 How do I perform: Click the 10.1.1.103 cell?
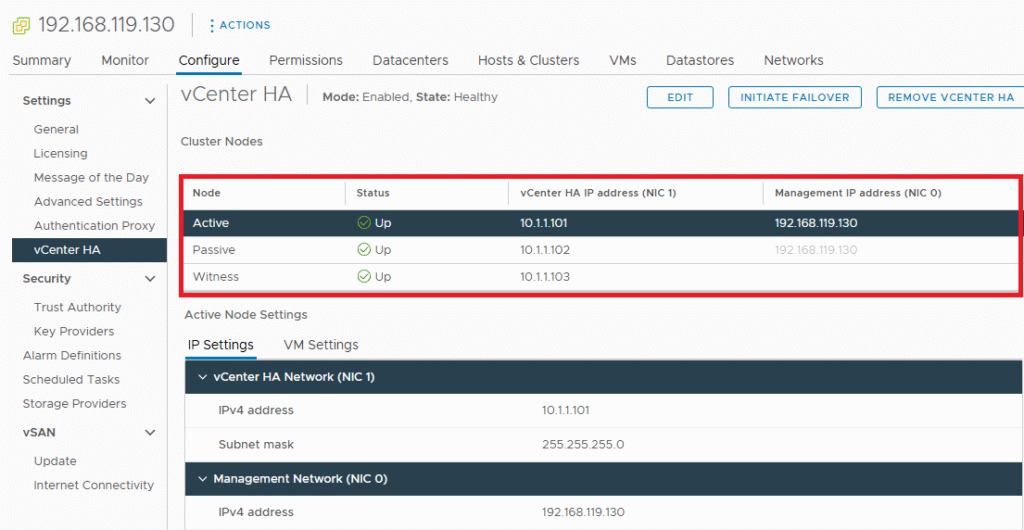(x=545, y=277)
